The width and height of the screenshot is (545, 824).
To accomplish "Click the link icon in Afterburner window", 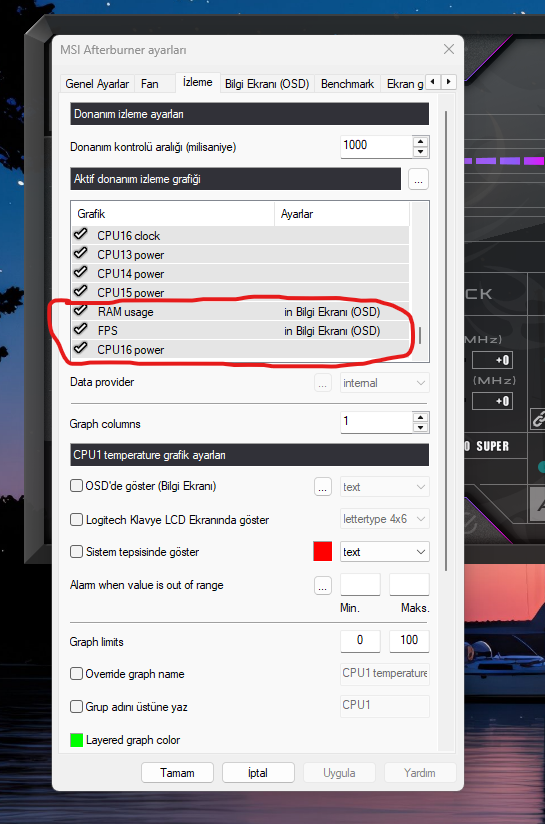I will pyautogui.click(x=538, y=419).
